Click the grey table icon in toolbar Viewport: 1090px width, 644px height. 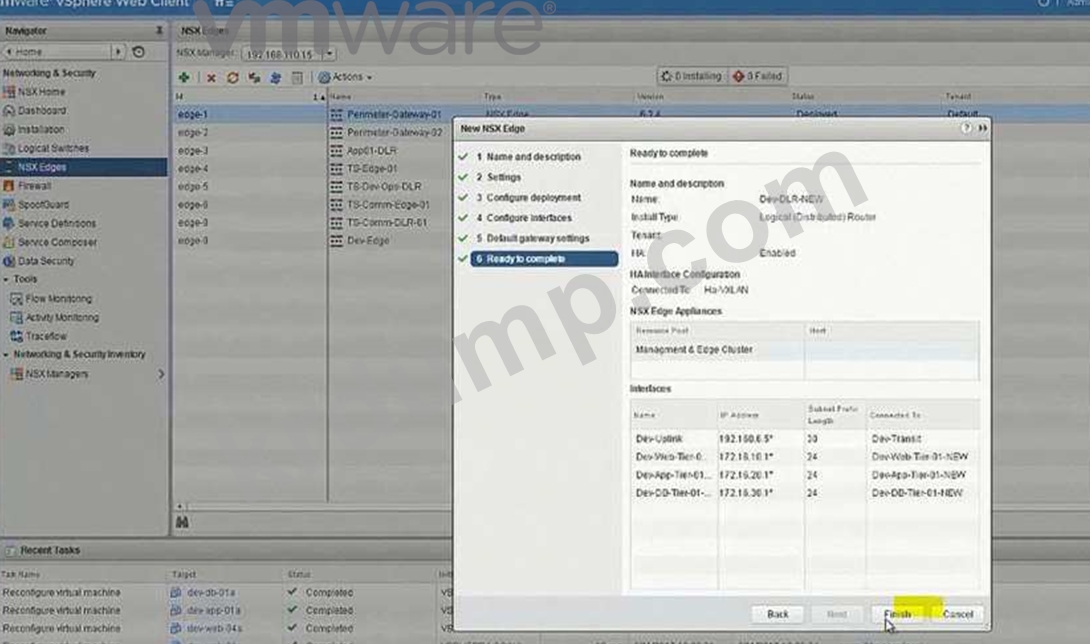(297, 77)
